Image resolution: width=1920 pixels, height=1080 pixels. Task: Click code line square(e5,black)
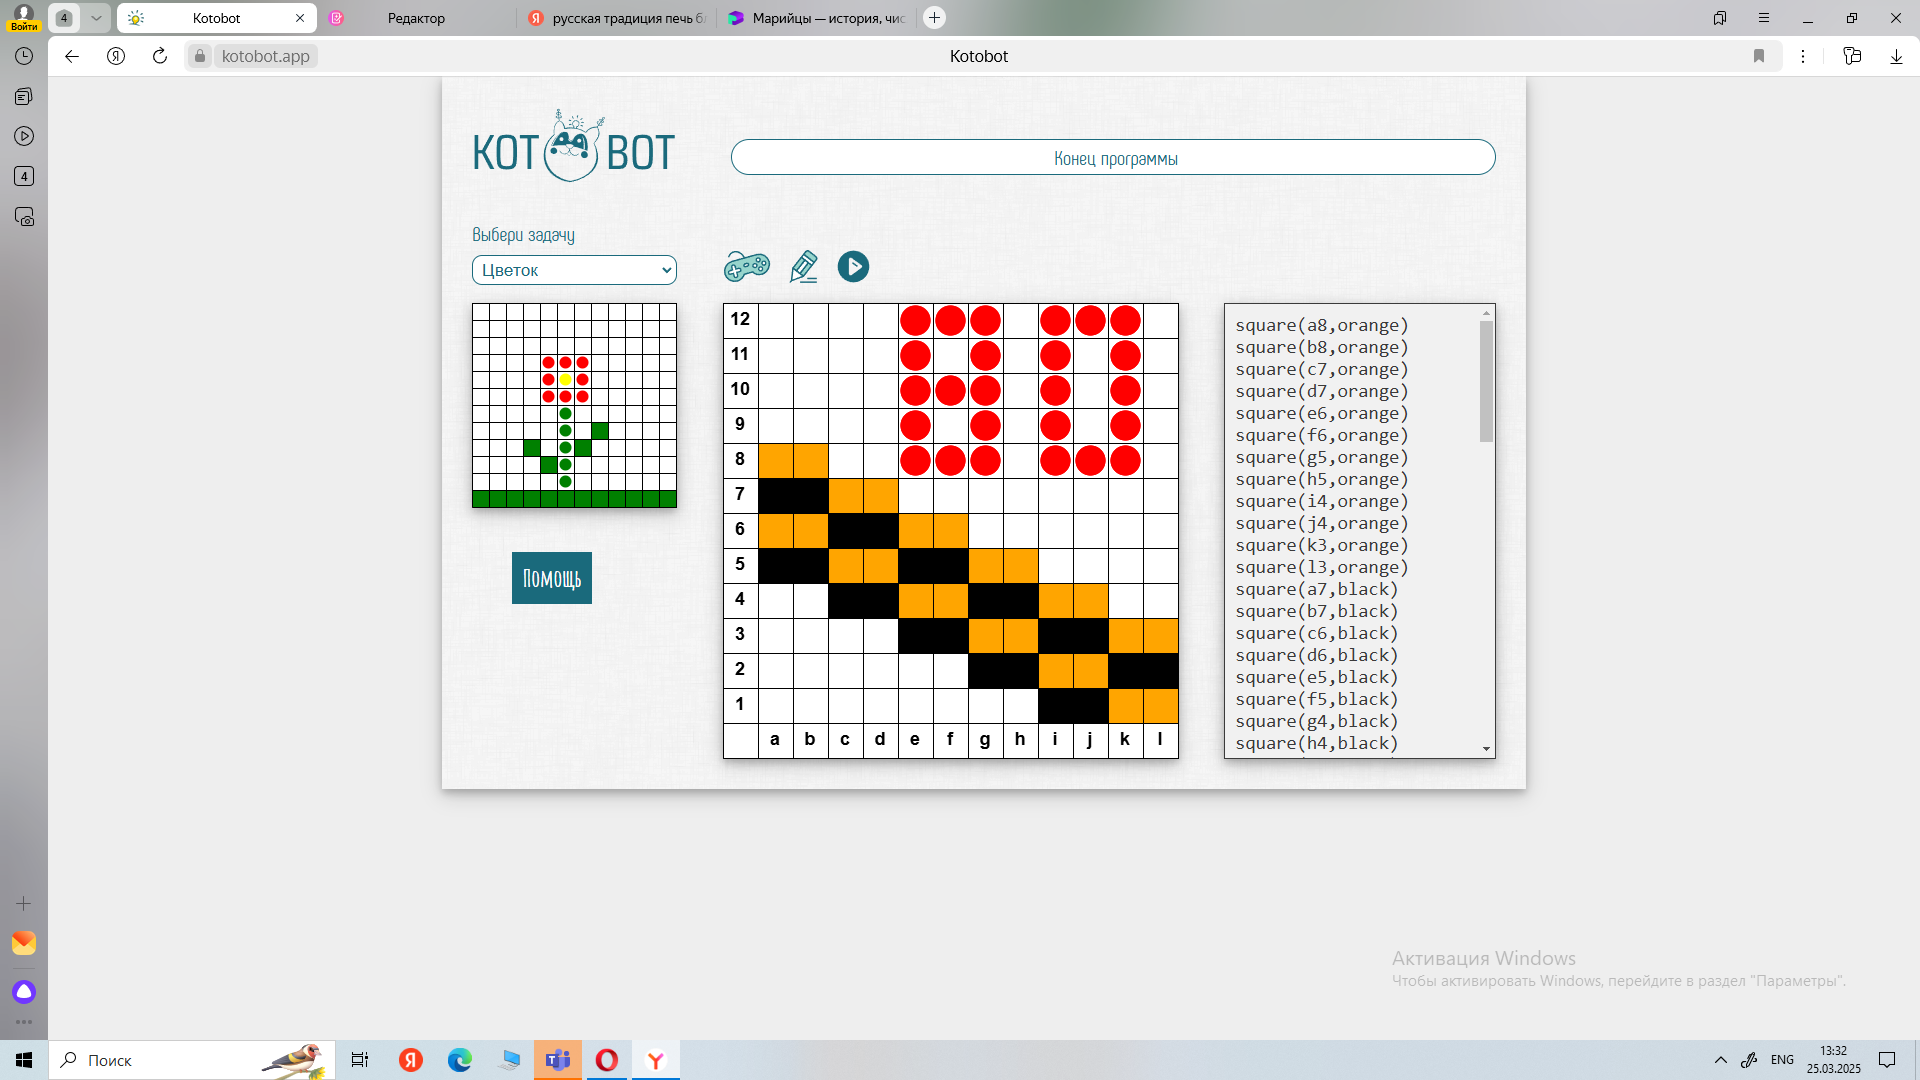tap(1316, 677)
